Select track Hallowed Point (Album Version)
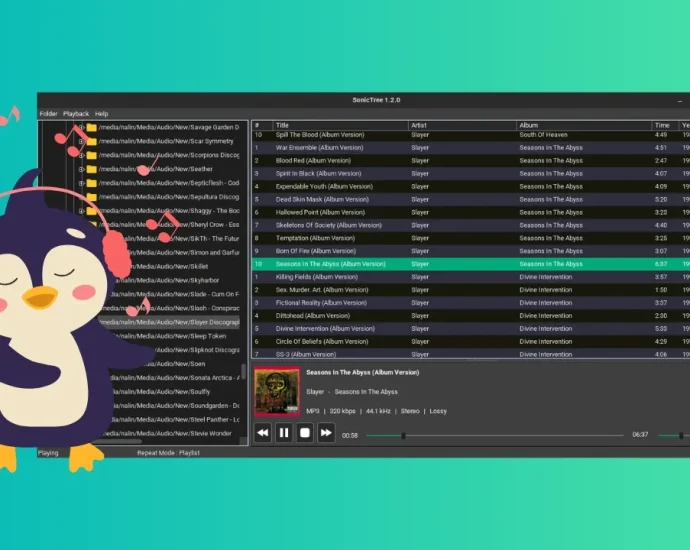The height and width of the screenshot is (550, 690). pos(471,213)
